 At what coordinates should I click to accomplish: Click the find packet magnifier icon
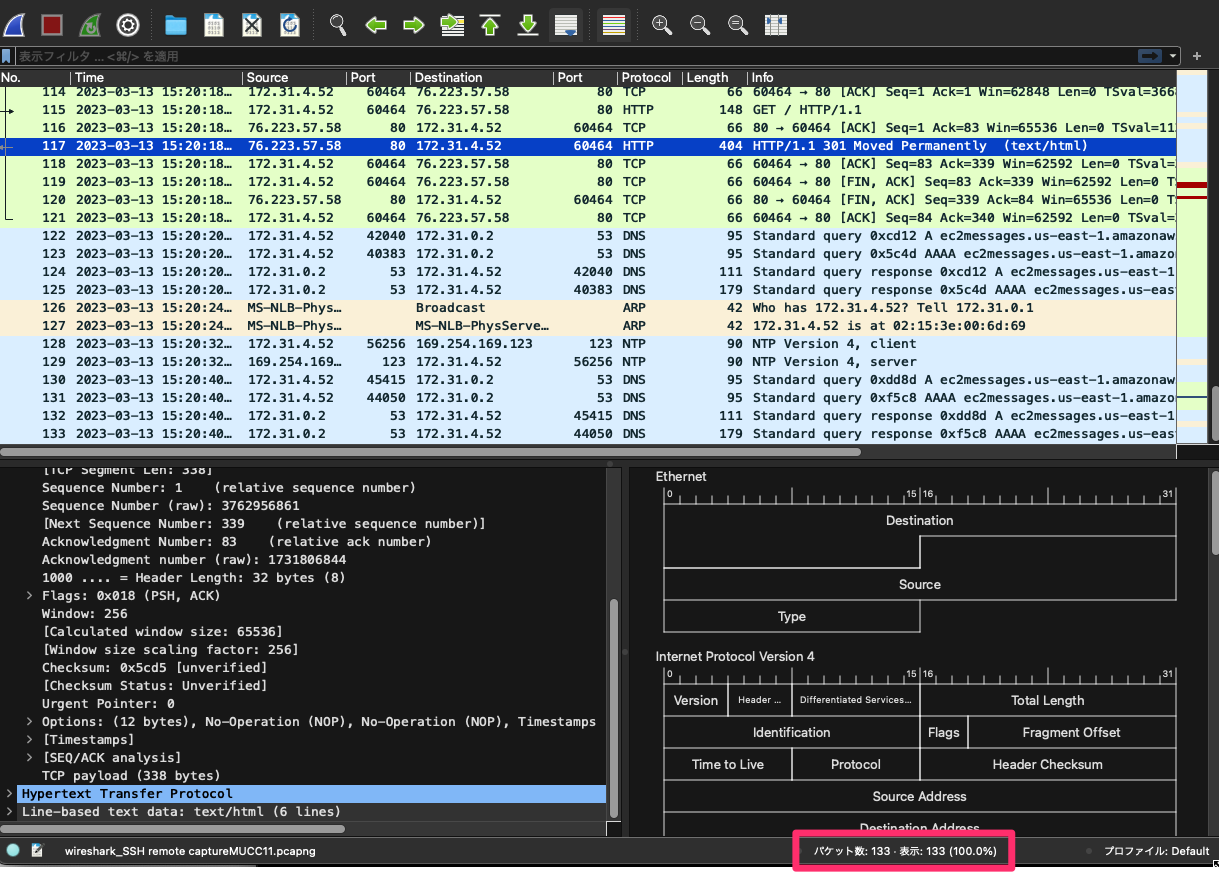338,25
